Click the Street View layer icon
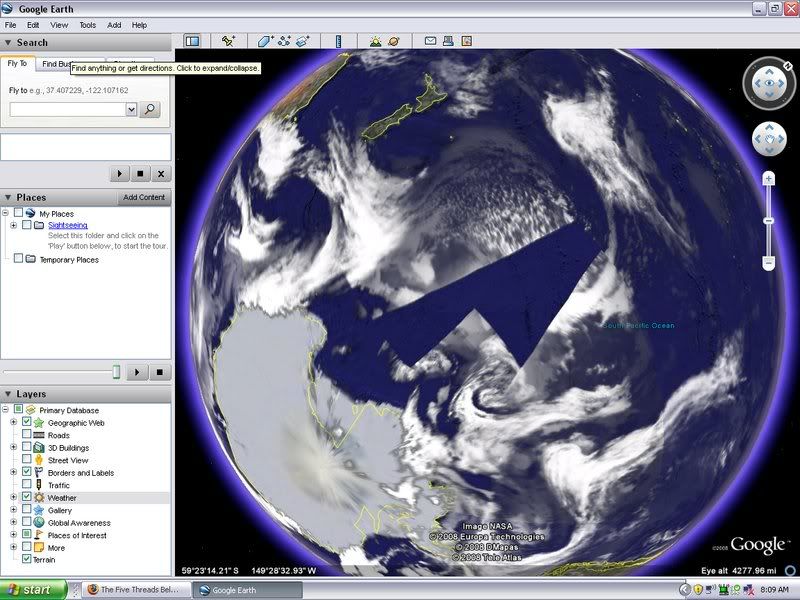800x600 pixels. pos(39,460)
